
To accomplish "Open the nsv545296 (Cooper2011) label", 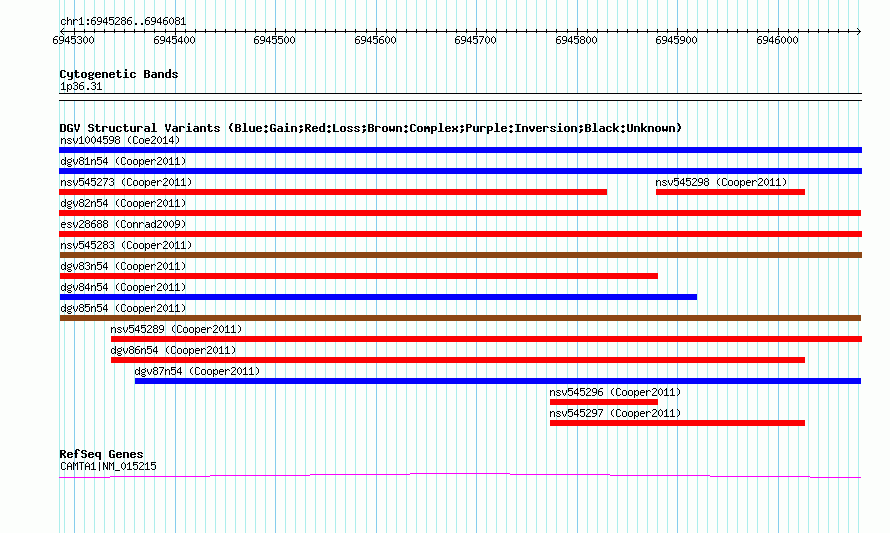I will tap(615, 392).
